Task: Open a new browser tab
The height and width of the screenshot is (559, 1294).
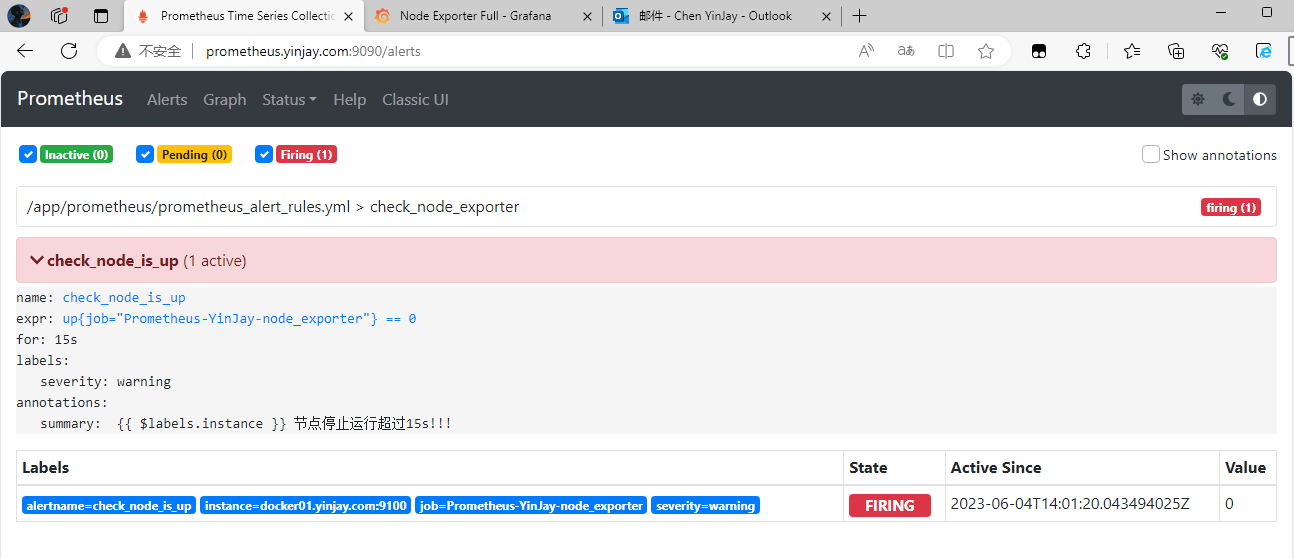Action: pyautogui.click(x=859, y=16)
